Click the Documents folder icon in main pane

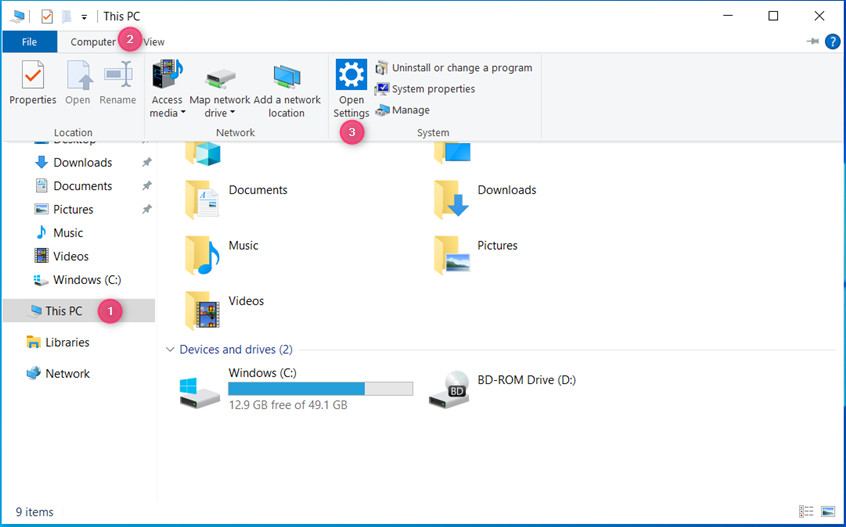202,199
